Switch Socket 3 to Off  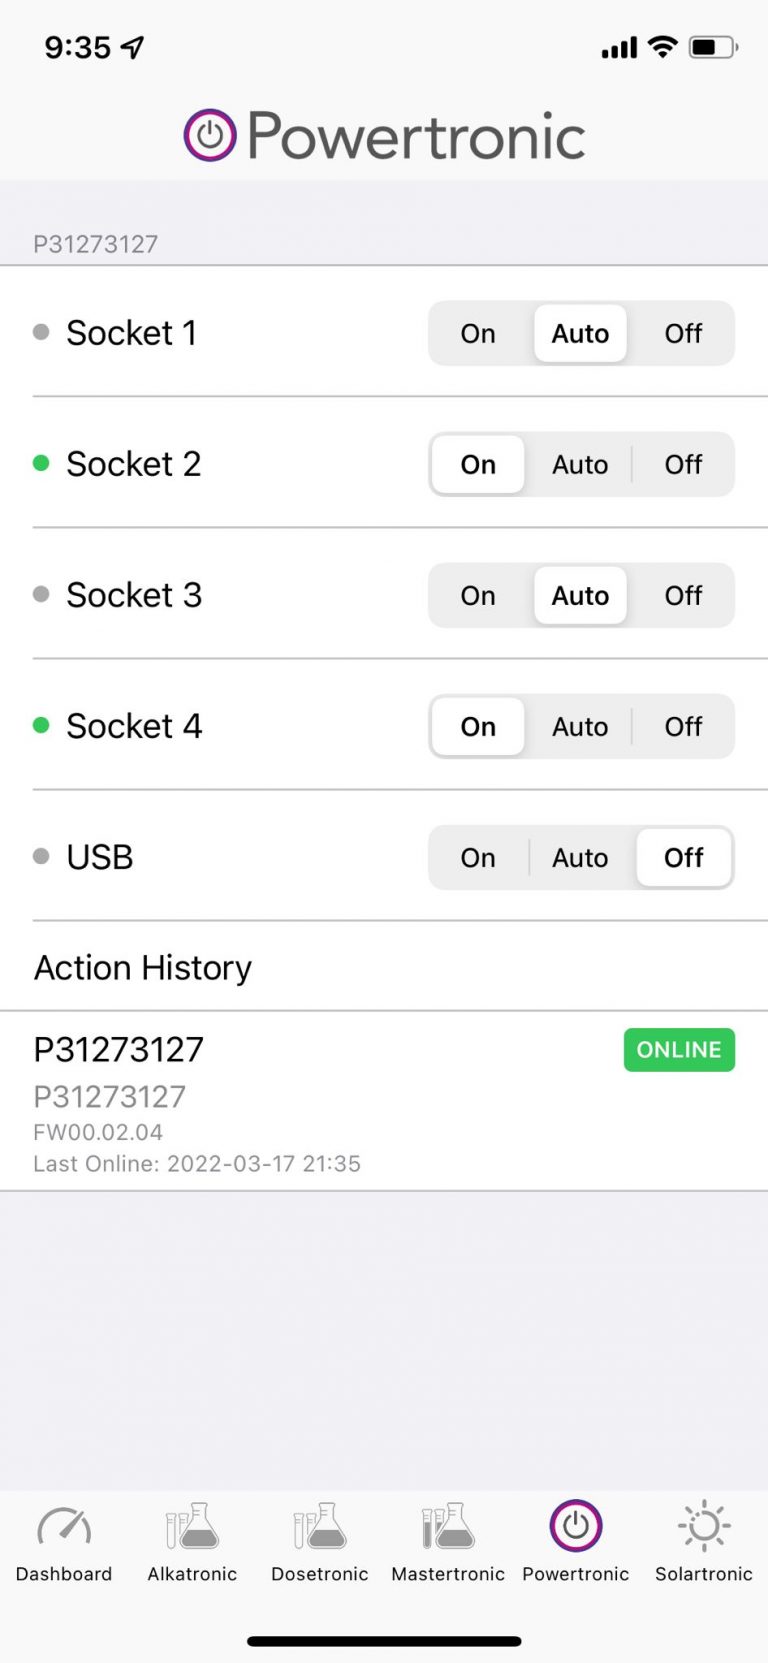[x=683, y=596]
